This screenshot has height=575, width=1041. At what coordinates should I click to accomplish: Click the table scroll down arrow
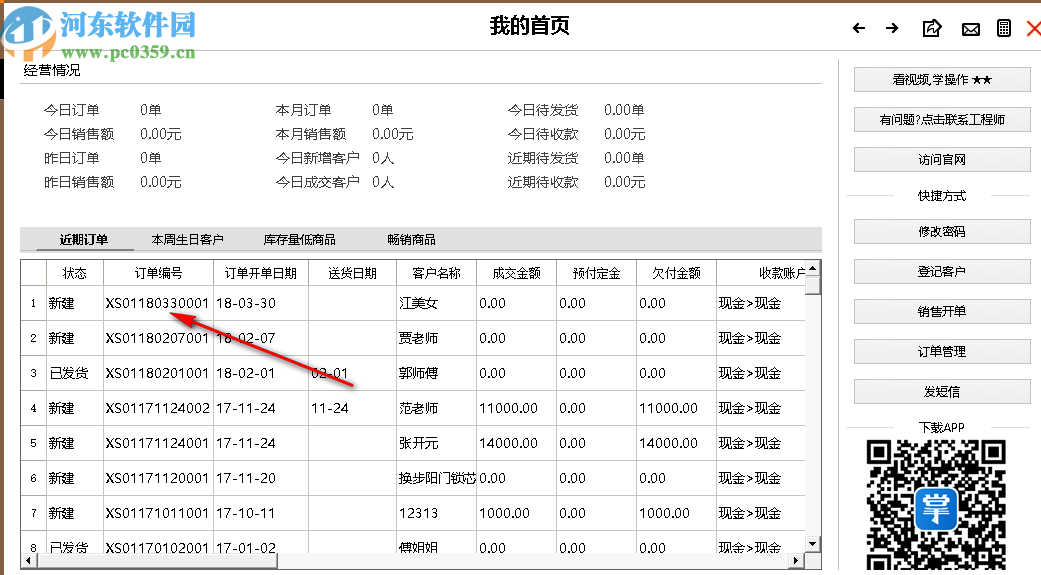pyautogui.click(x=813, y=544)
